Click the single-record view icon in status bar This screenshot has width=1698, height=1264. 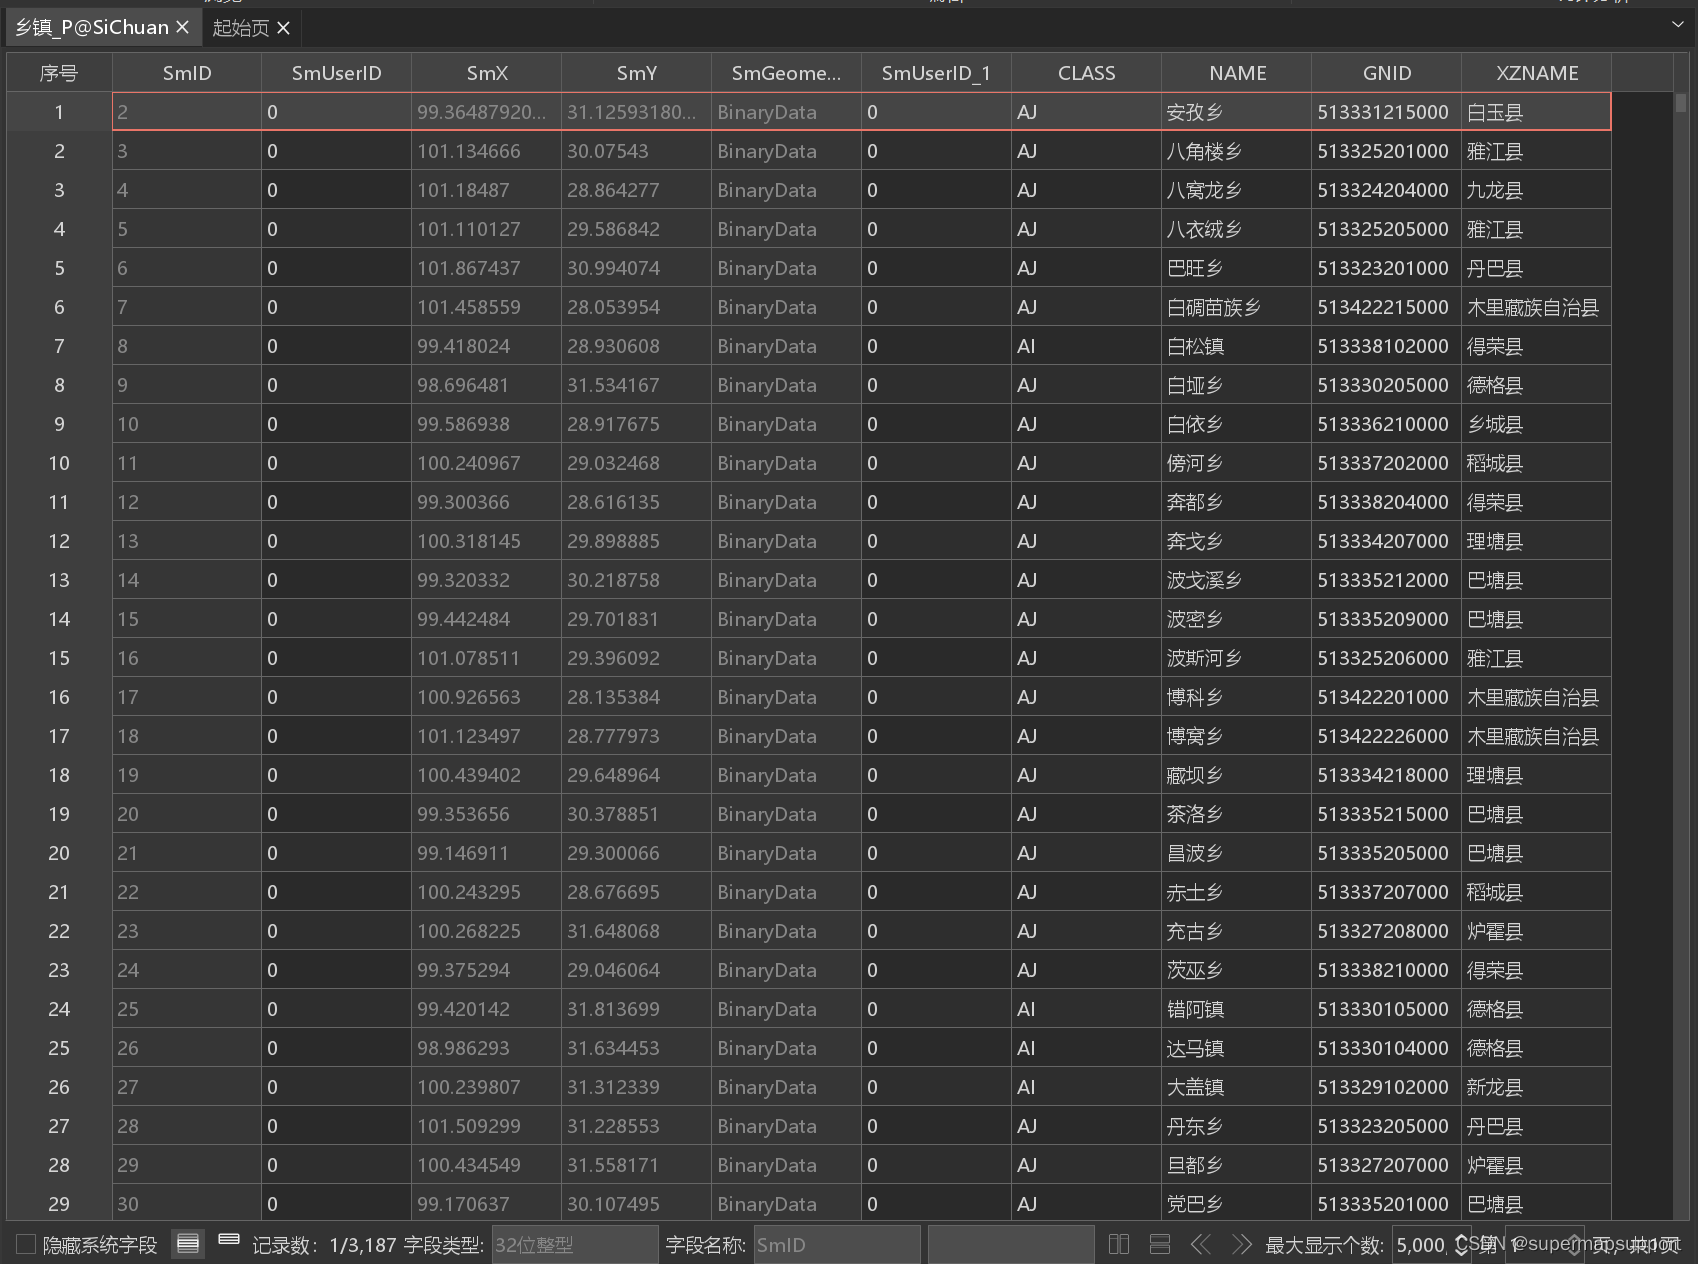point(229,1240)
